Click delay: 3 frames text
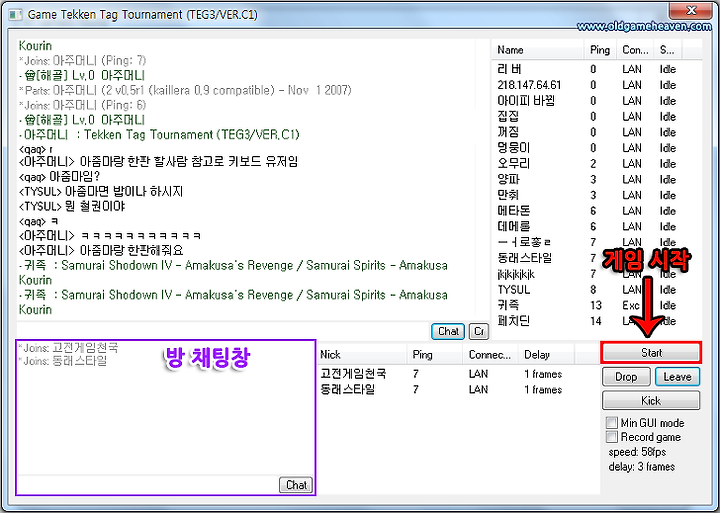Viewport: 720px width, 513px height. tap(641, 467)
